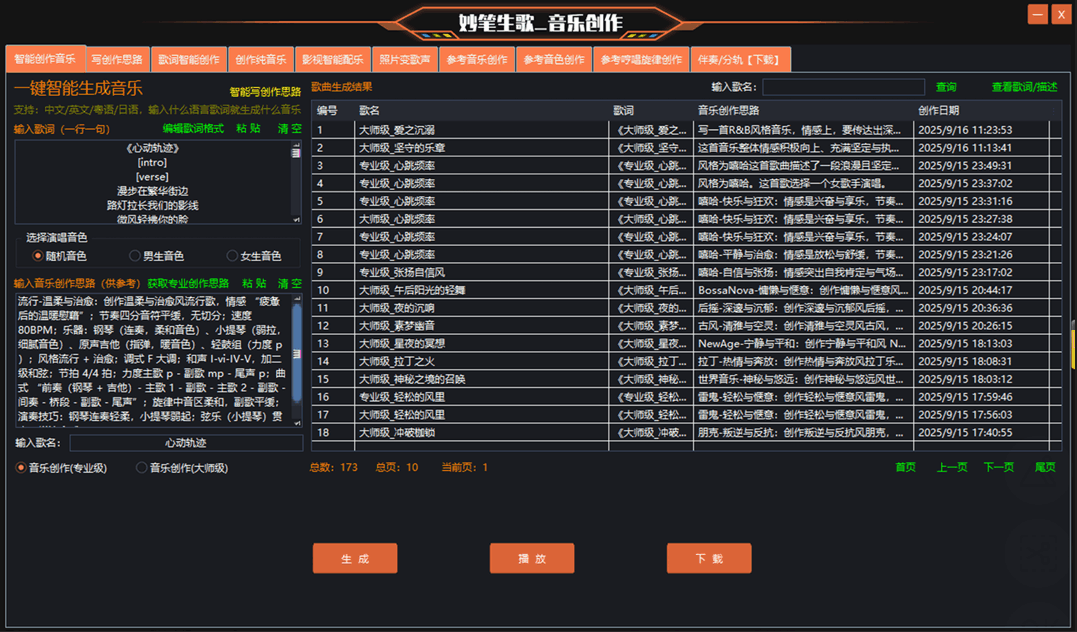Click 获取专业创作思路 link
The height and width of the screenshot is (632, 1077).
pos(188,284)
